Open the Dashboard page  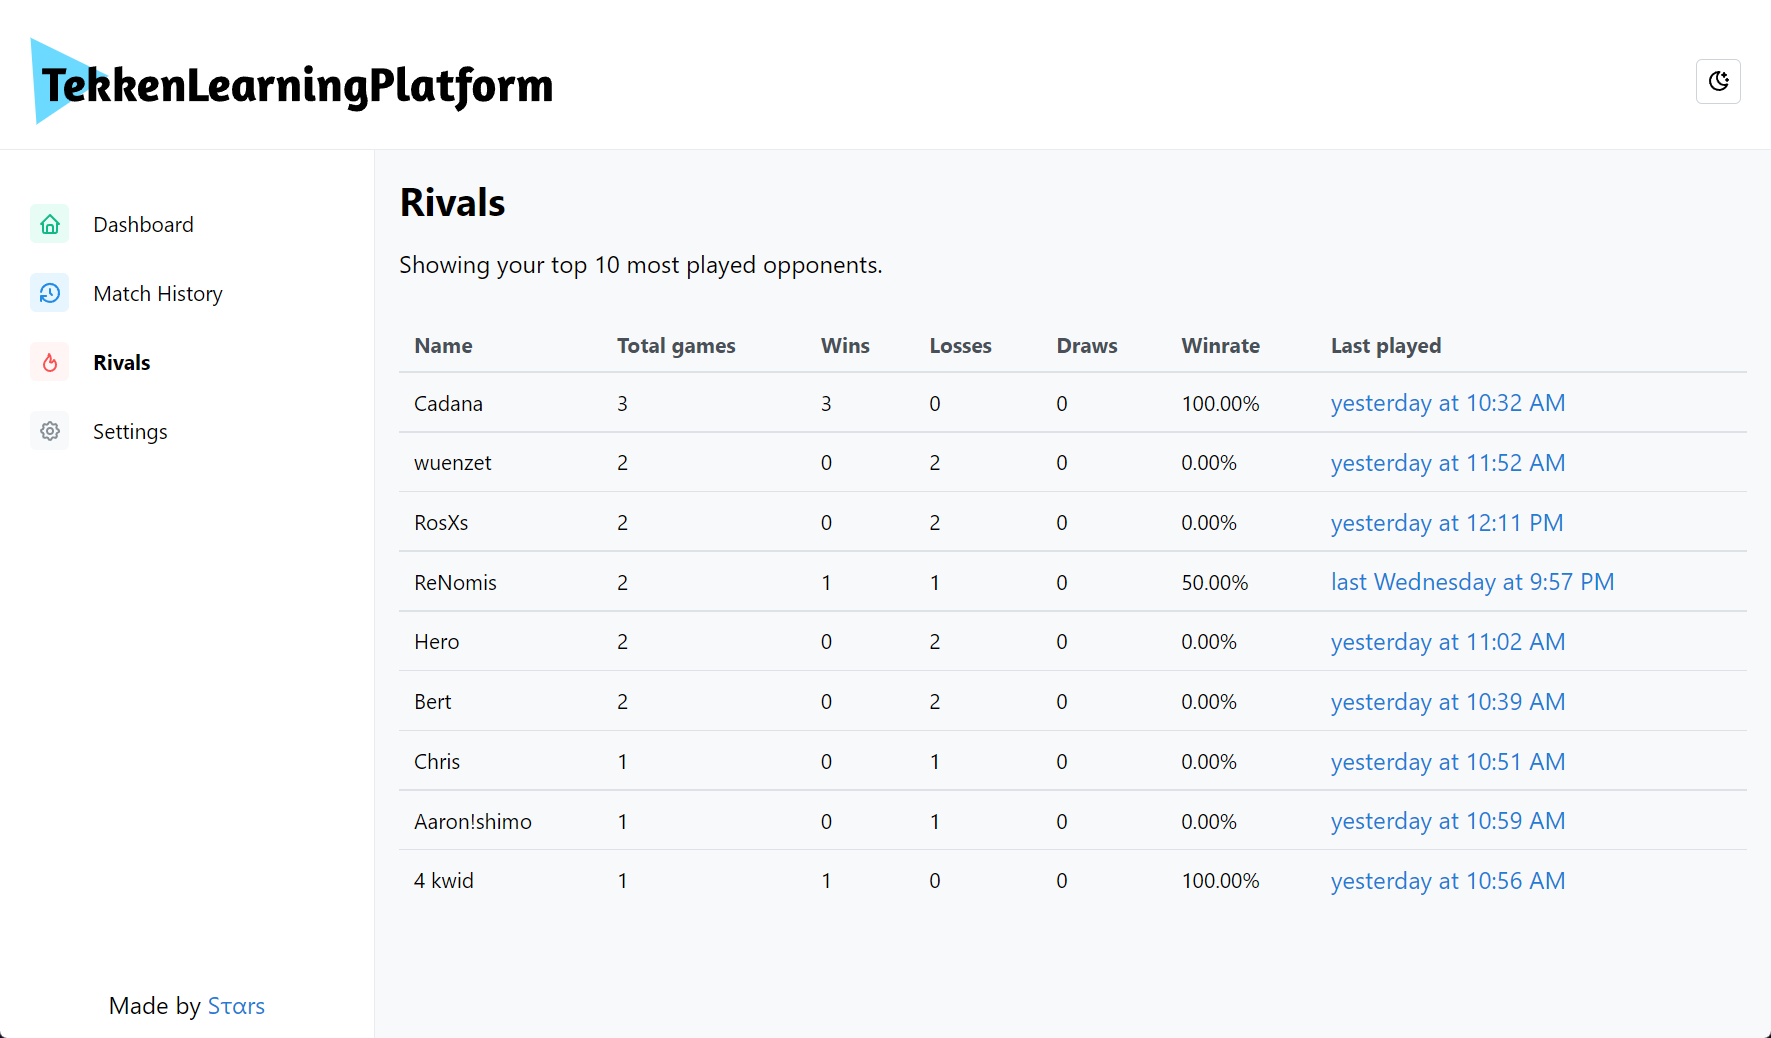point(143,225)
